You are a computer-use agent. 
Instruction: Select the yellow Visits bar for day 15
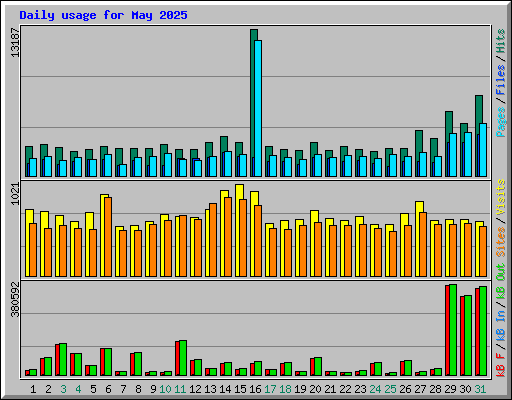point(237,230)
